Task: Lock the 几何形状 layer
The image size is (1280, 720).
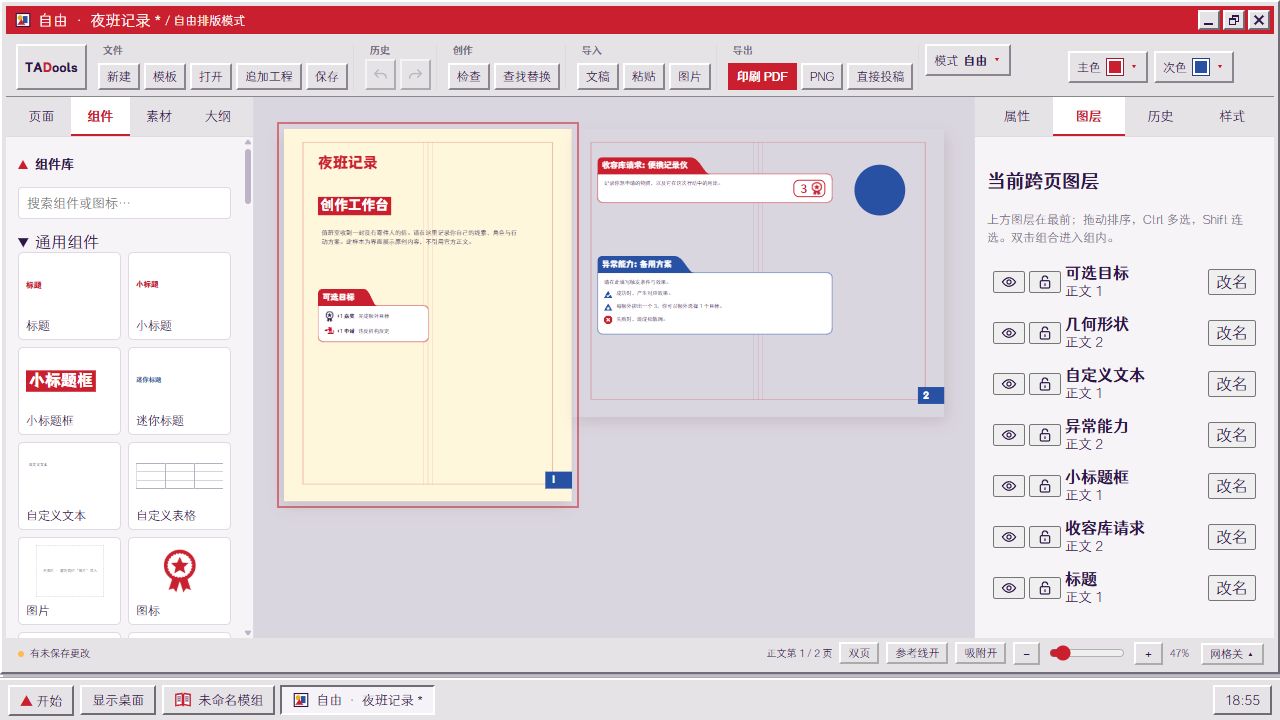Action: [x=1045, y=333]
